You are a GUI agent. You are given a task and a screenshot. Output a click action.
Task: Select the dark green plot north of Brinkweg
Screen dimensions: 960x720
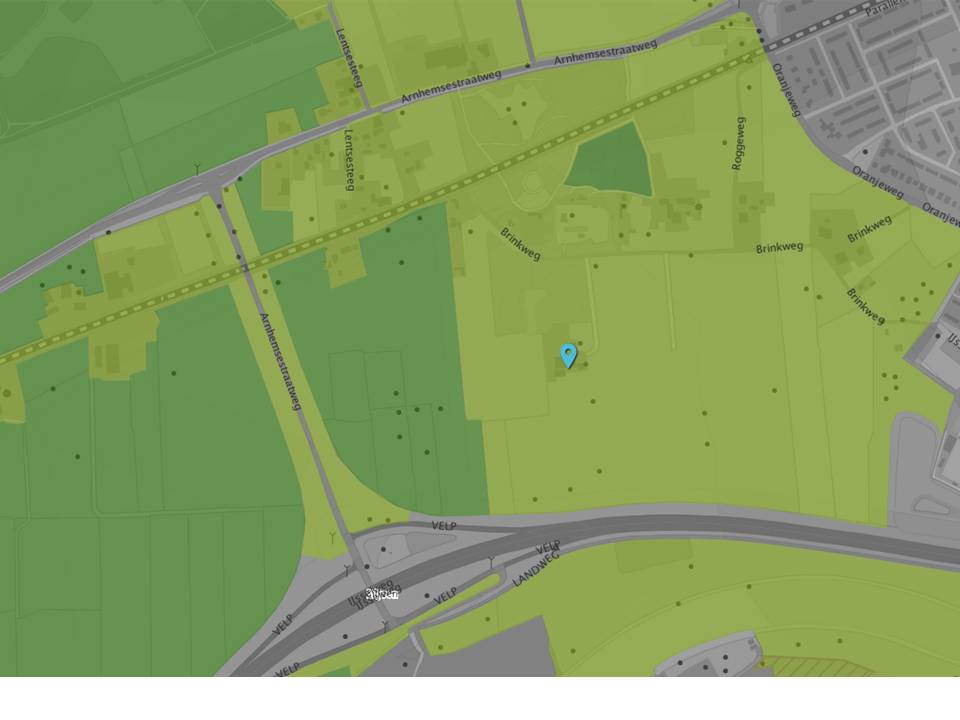pos(610,159)
